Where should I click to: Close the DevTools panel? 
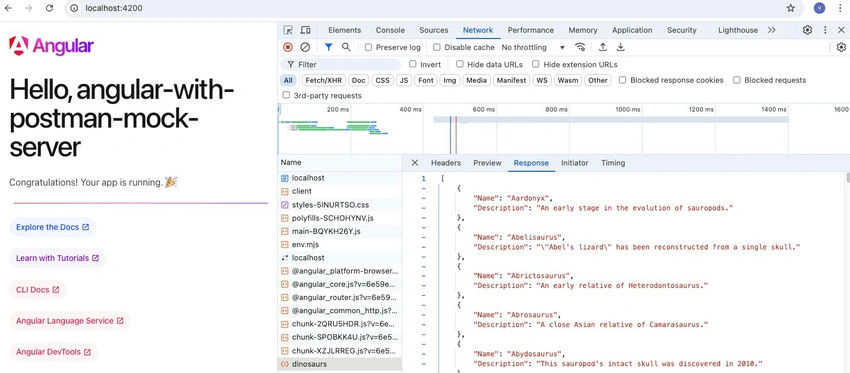pos(841,30)
